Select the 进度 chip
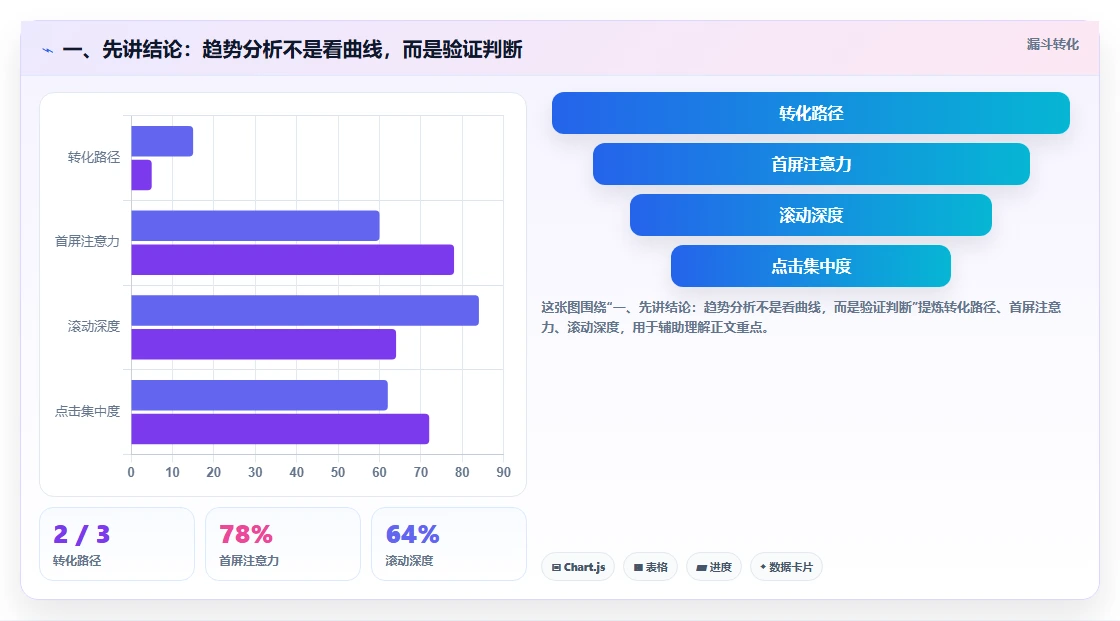Viewport: 1120px width, 621px height. point(714,567)
